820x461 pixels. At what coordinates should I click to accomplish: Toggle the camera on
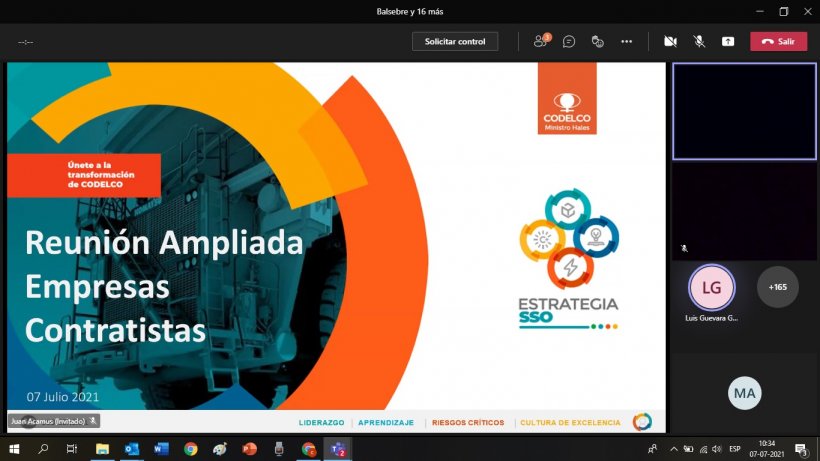(670, 41)
